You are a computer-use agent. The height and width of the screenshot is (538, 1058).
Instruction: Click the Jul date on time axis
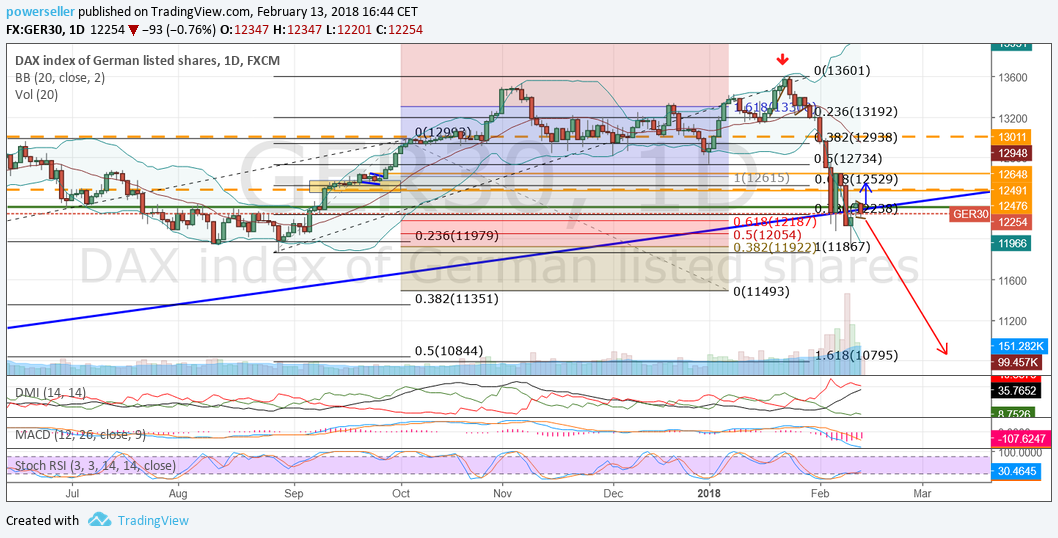pos(72,494)
